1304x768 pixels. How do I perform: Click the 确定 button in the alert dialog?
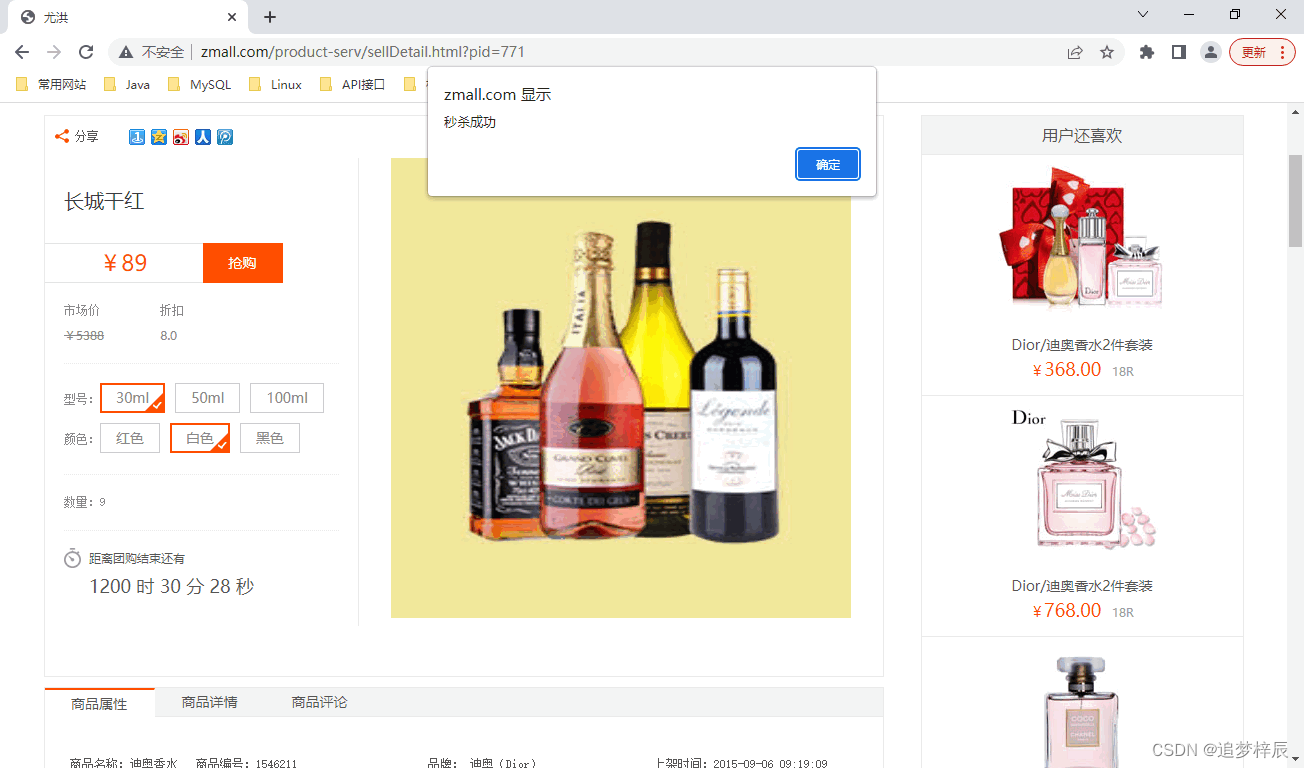click(x=828, y=164)
